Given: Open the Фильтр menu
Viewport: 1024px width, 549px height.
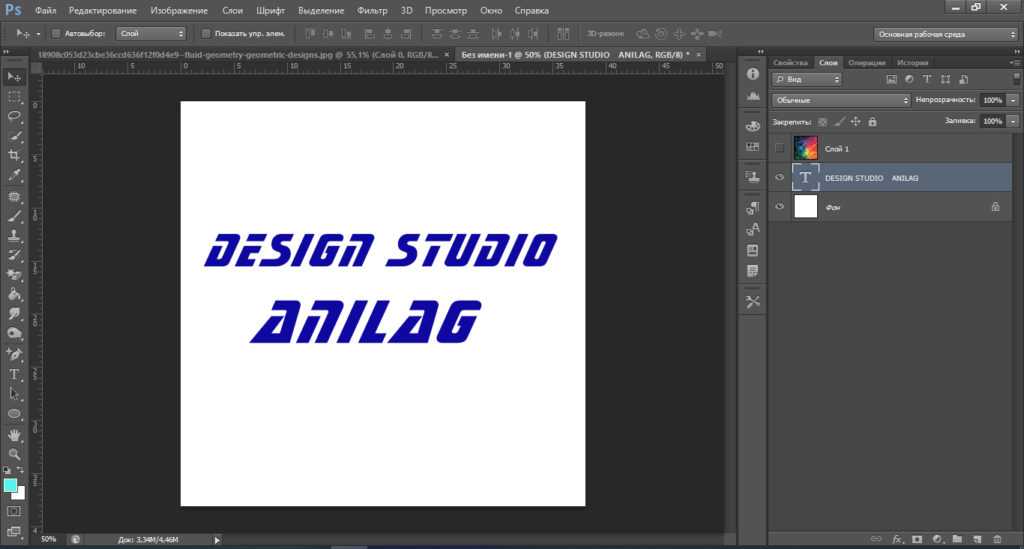Looking at the screenshot, I should coord(372,9).
